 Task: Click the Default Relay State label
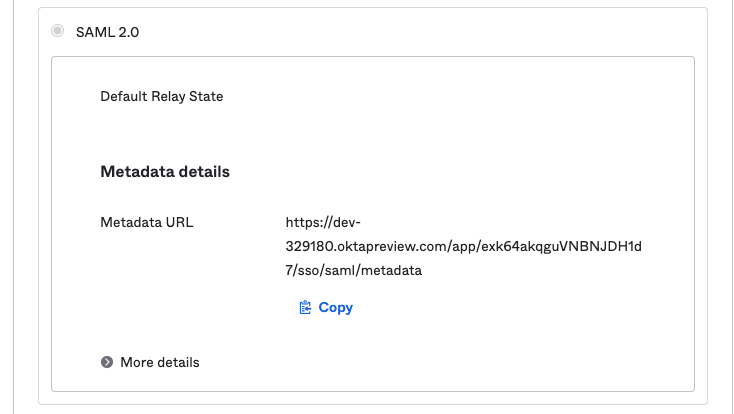point(161,96)
